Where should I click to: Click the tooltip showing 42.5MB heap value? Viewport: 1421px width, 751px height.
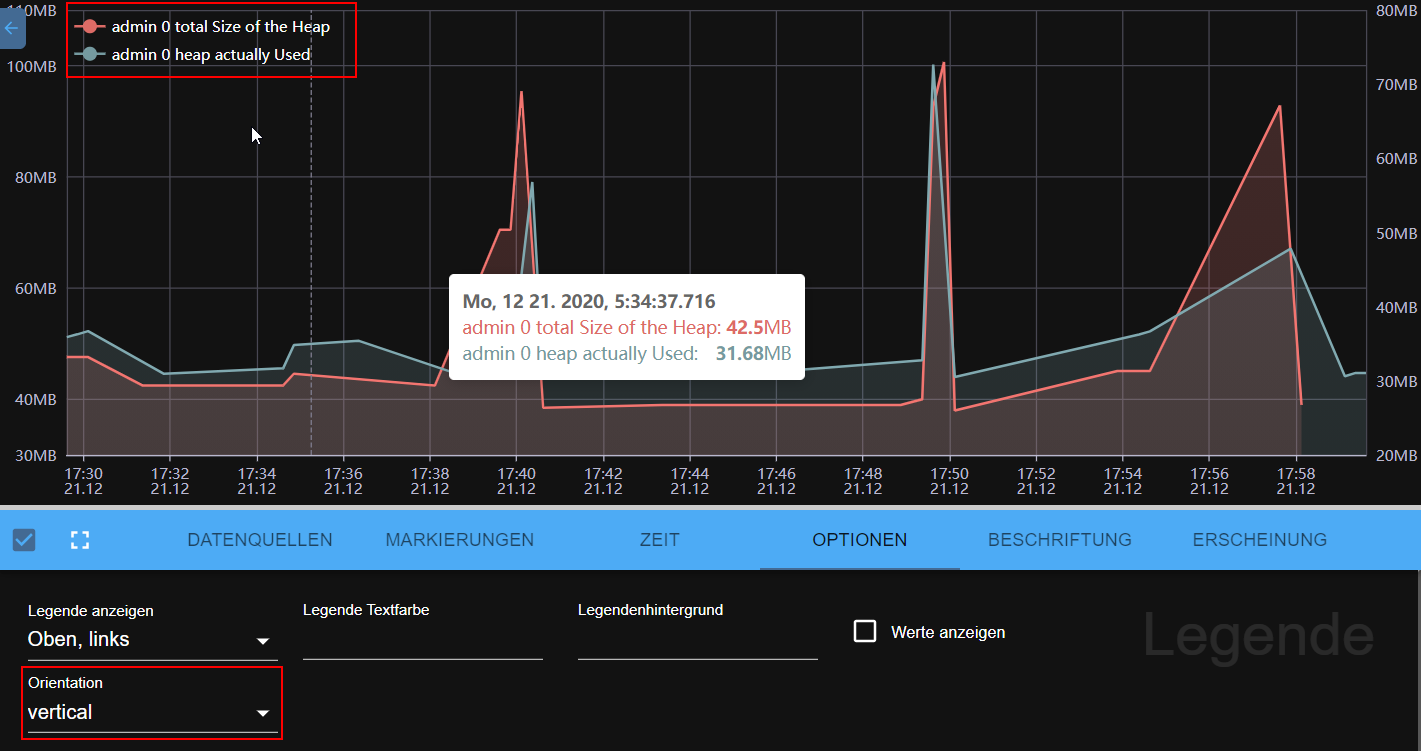point(626,326)
